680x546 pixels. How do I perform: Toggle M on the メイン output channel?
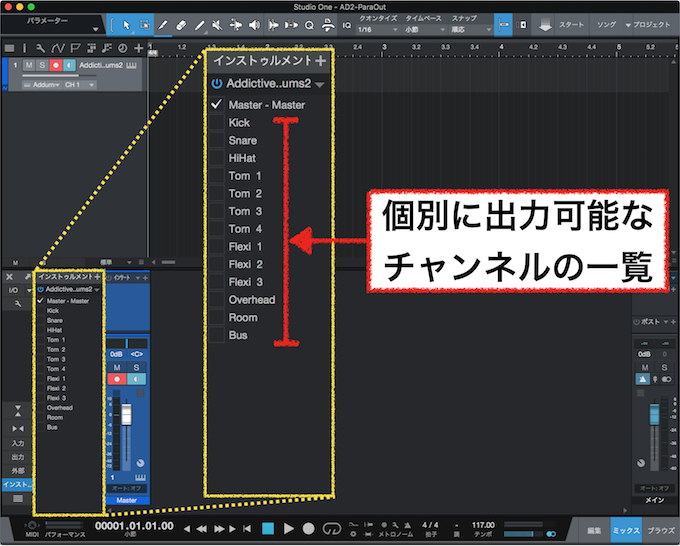point(645,367)
